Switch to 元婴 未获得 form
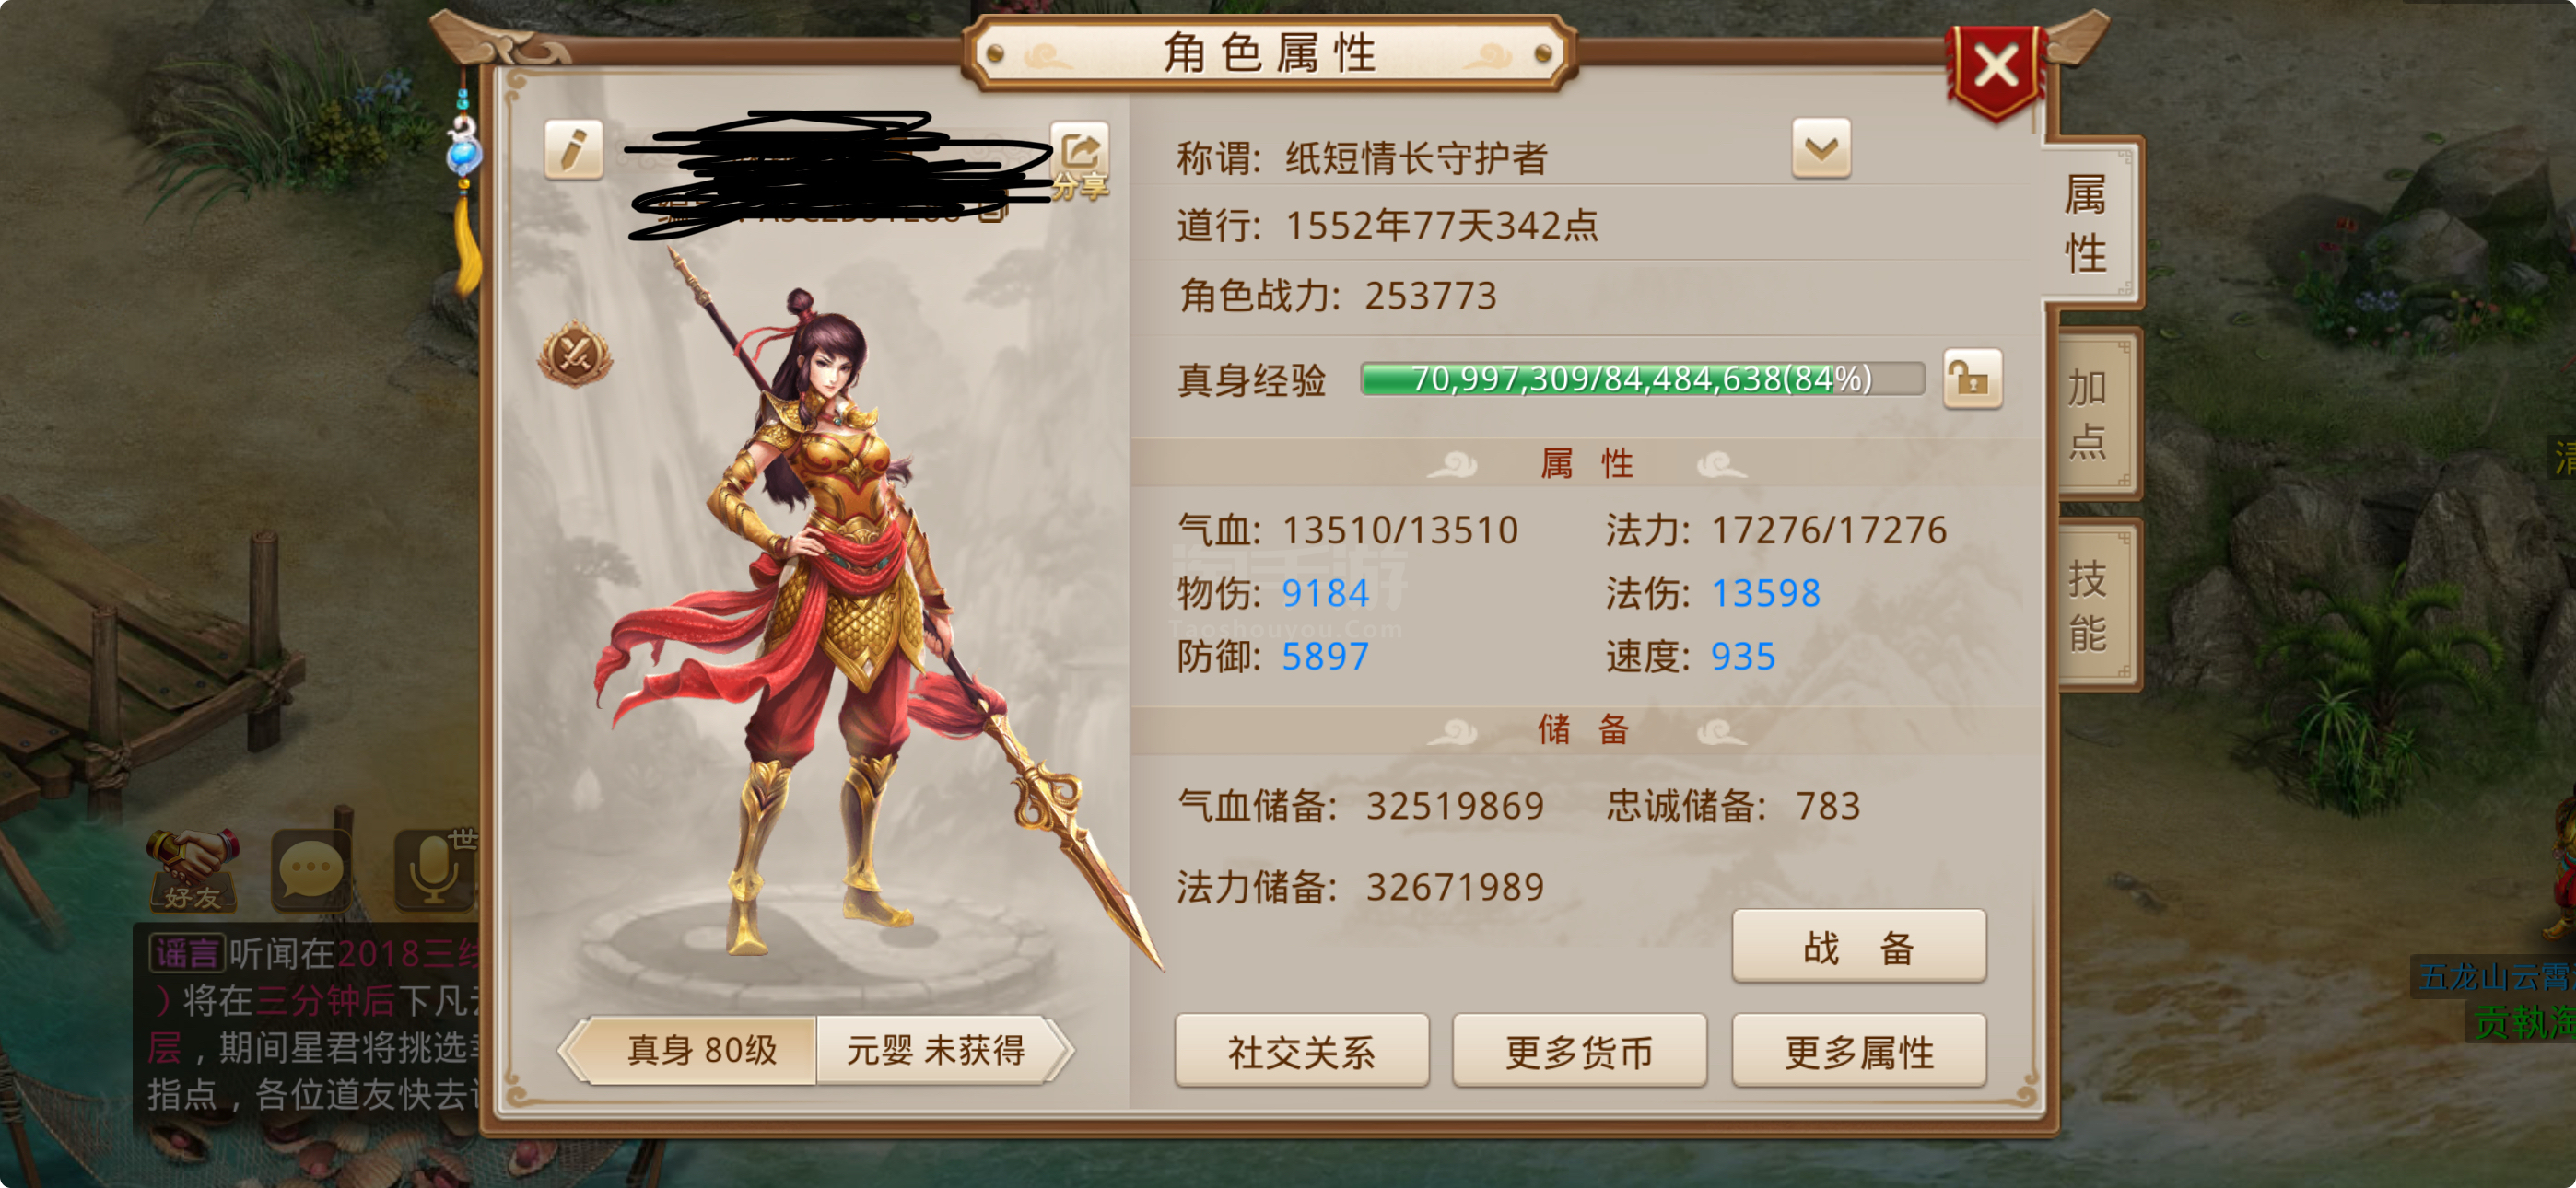Viewport: 2576px width, 1188px height. pyautogui.click(x=939, y=1050)
